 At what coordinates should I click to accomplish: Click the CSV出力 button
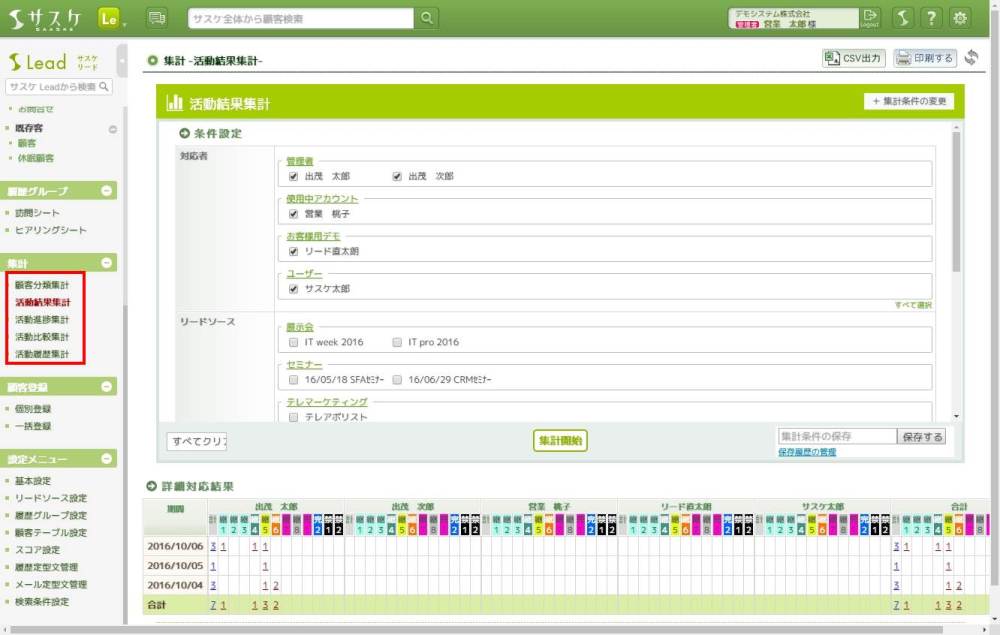(853, 59)
